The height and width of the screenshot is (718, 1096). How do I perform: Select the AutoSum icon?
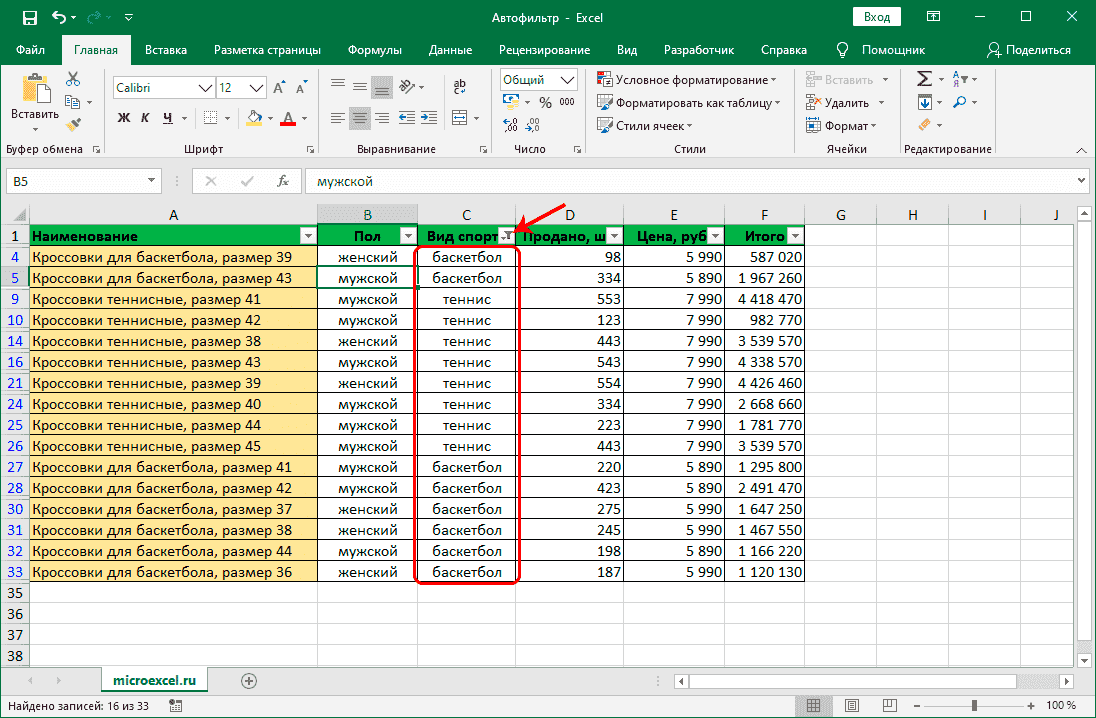[x=924, y=78]
